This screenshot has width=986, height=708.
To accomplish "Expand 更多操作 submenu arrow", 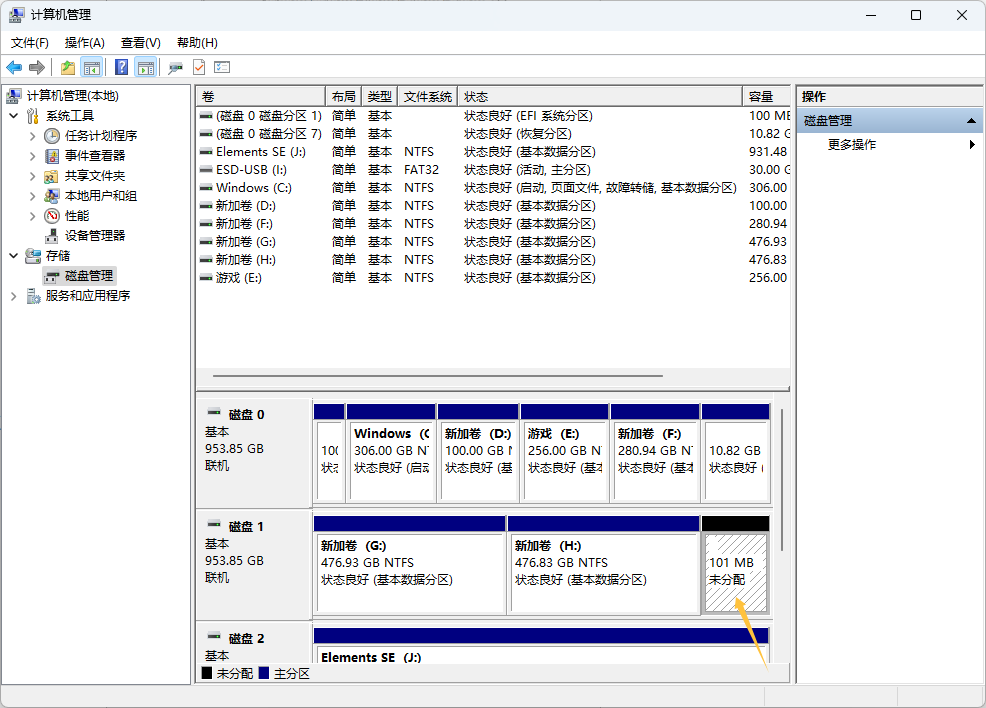I will pyautogui.click(x=972, y=144).
